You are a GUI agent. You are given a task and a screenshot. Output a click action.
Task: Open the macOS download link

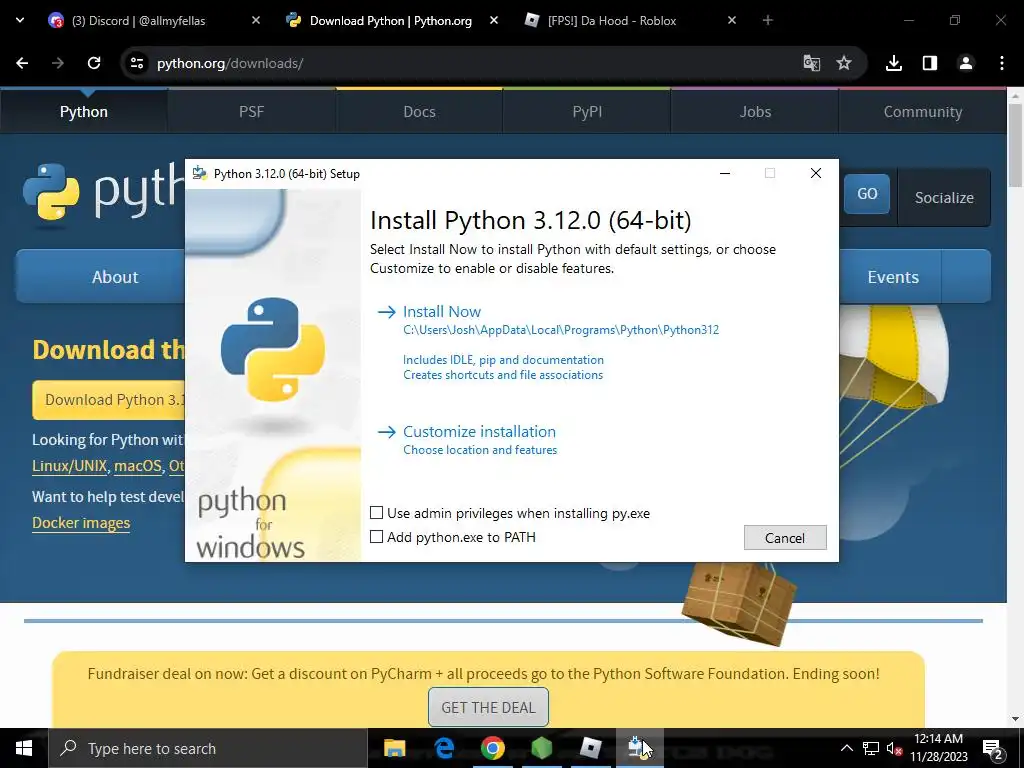[x=138, y=466]
